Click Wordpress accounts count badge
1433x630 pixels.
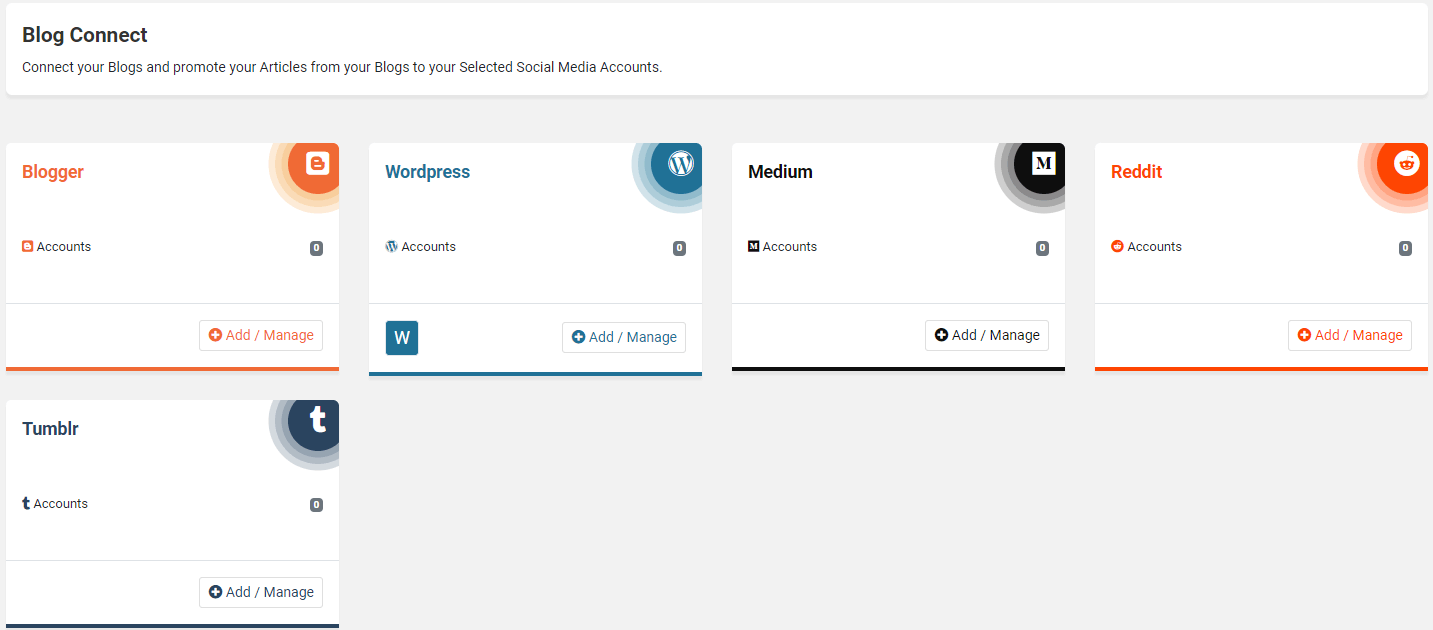(x=679, y=248)
